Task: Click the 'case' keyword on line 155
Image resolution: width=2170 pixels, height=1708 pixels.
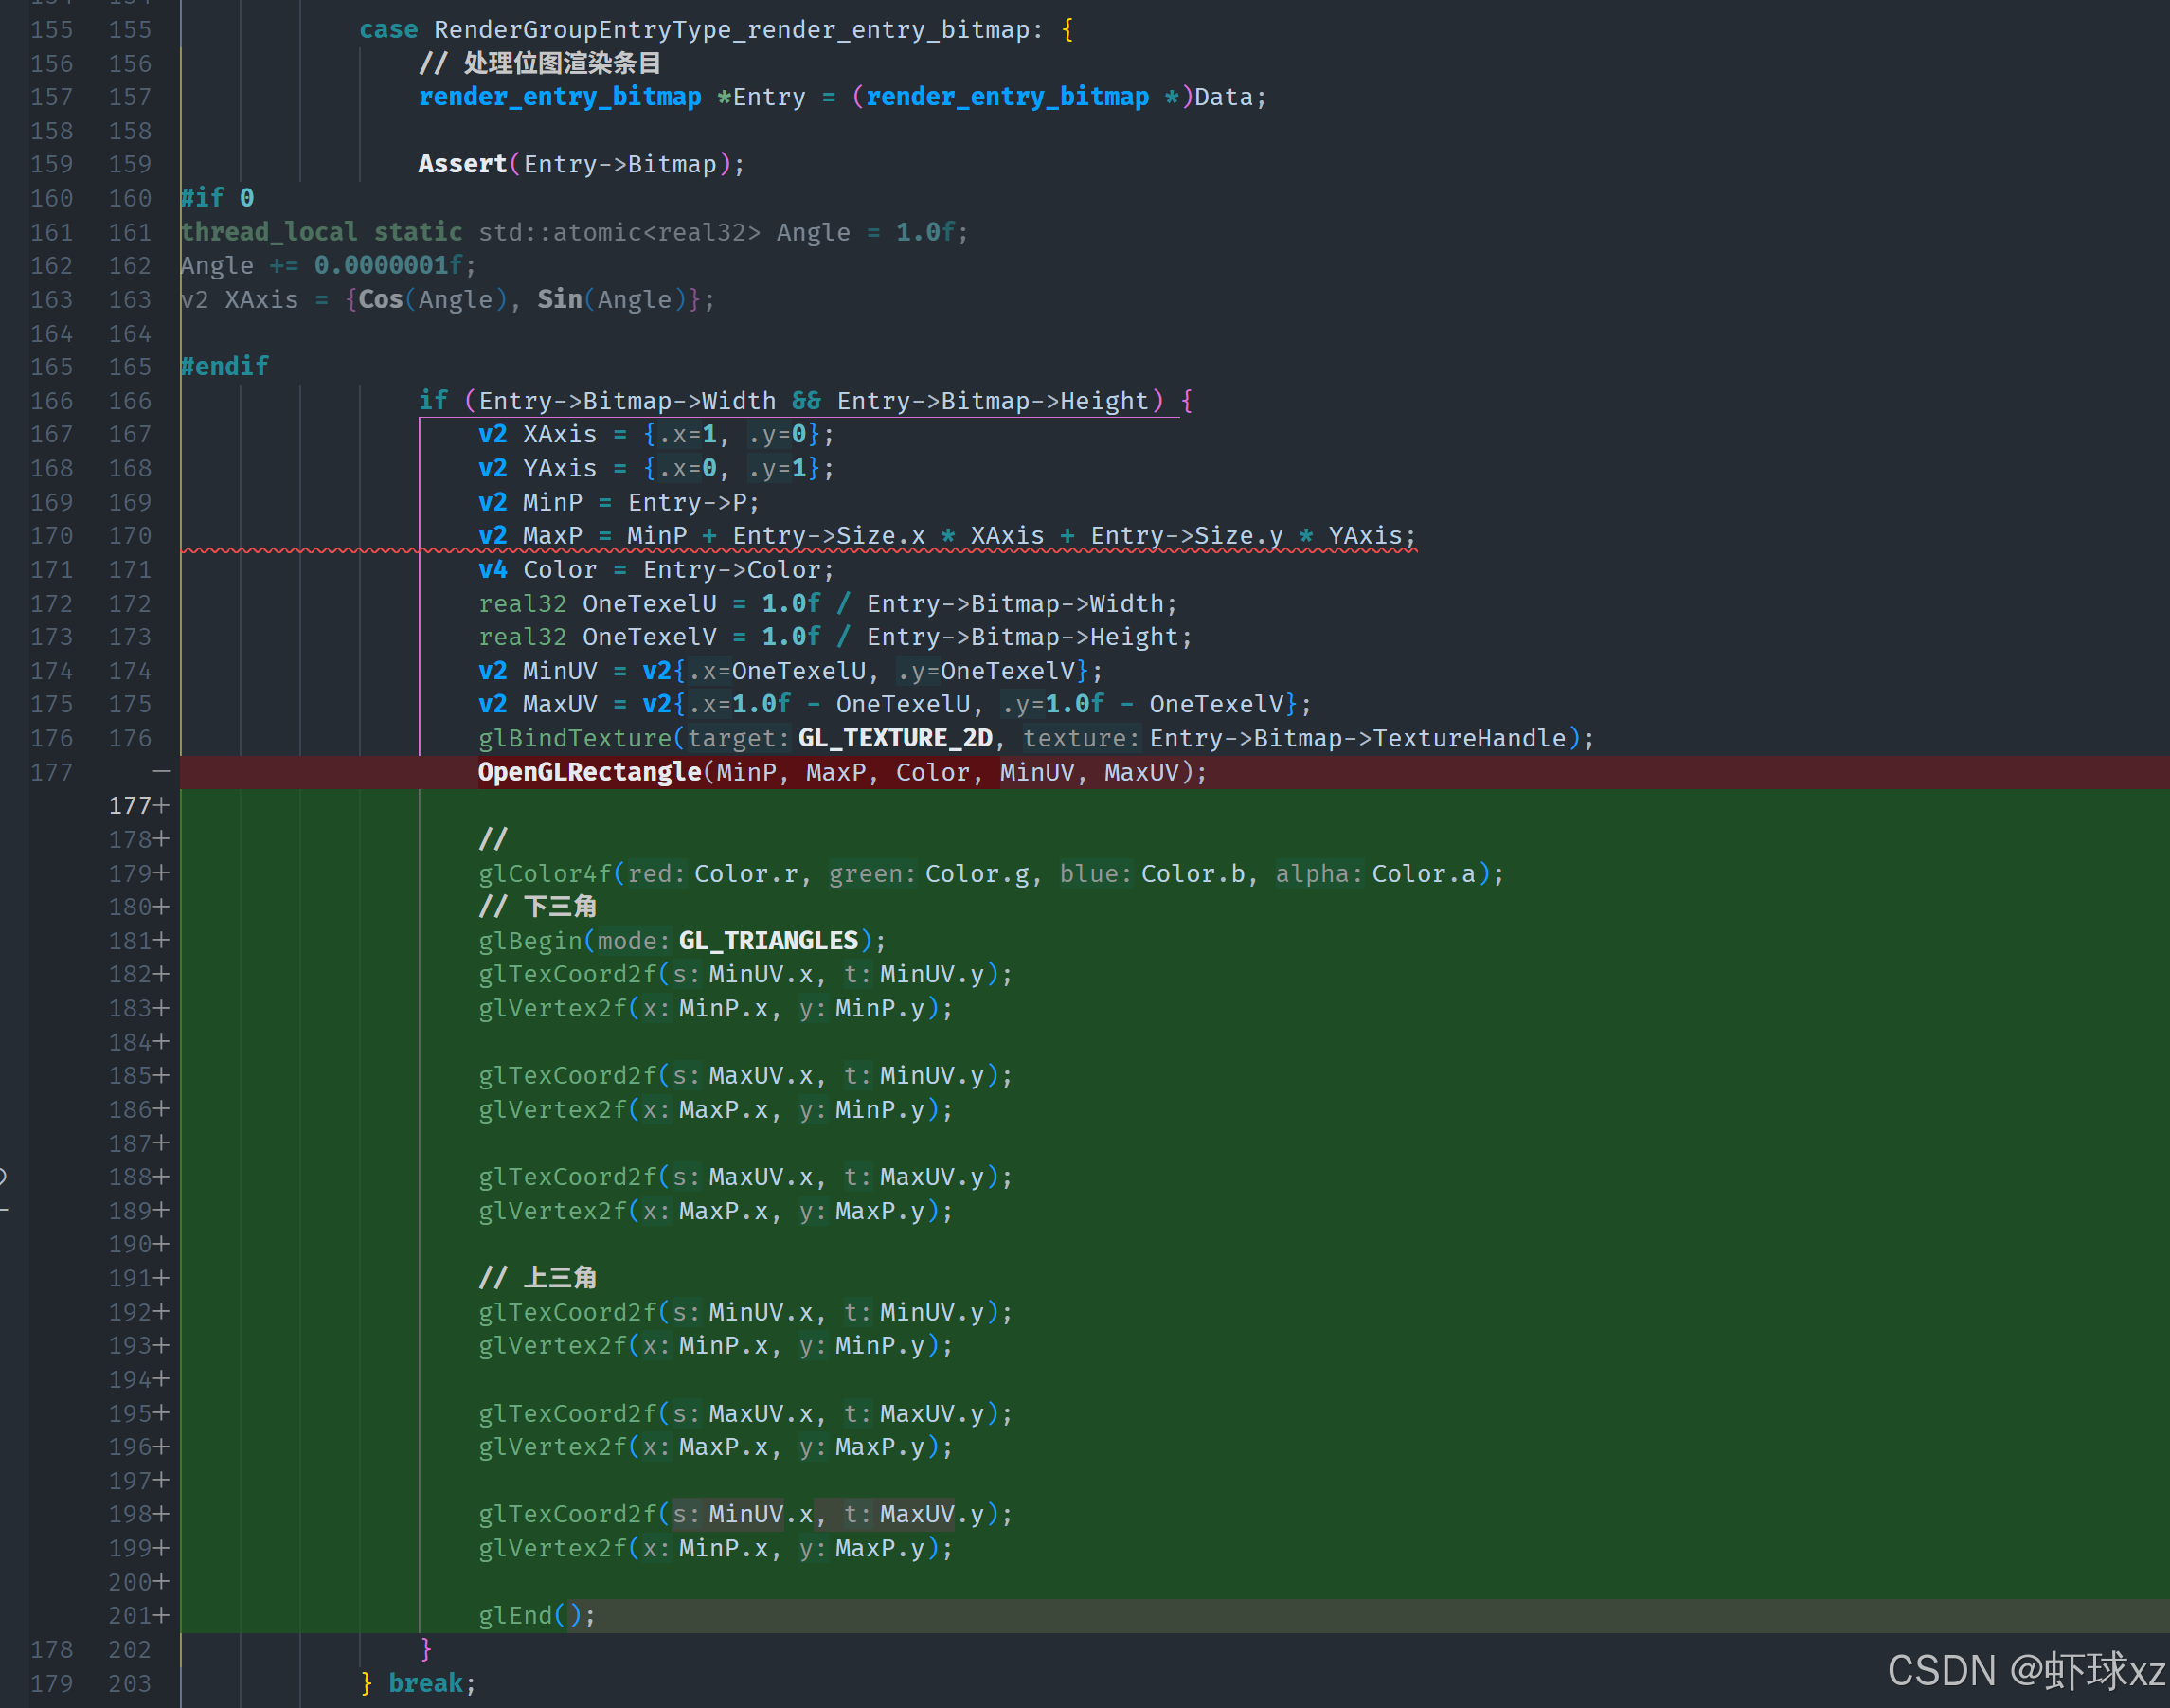Action: (x=388, y=30)
